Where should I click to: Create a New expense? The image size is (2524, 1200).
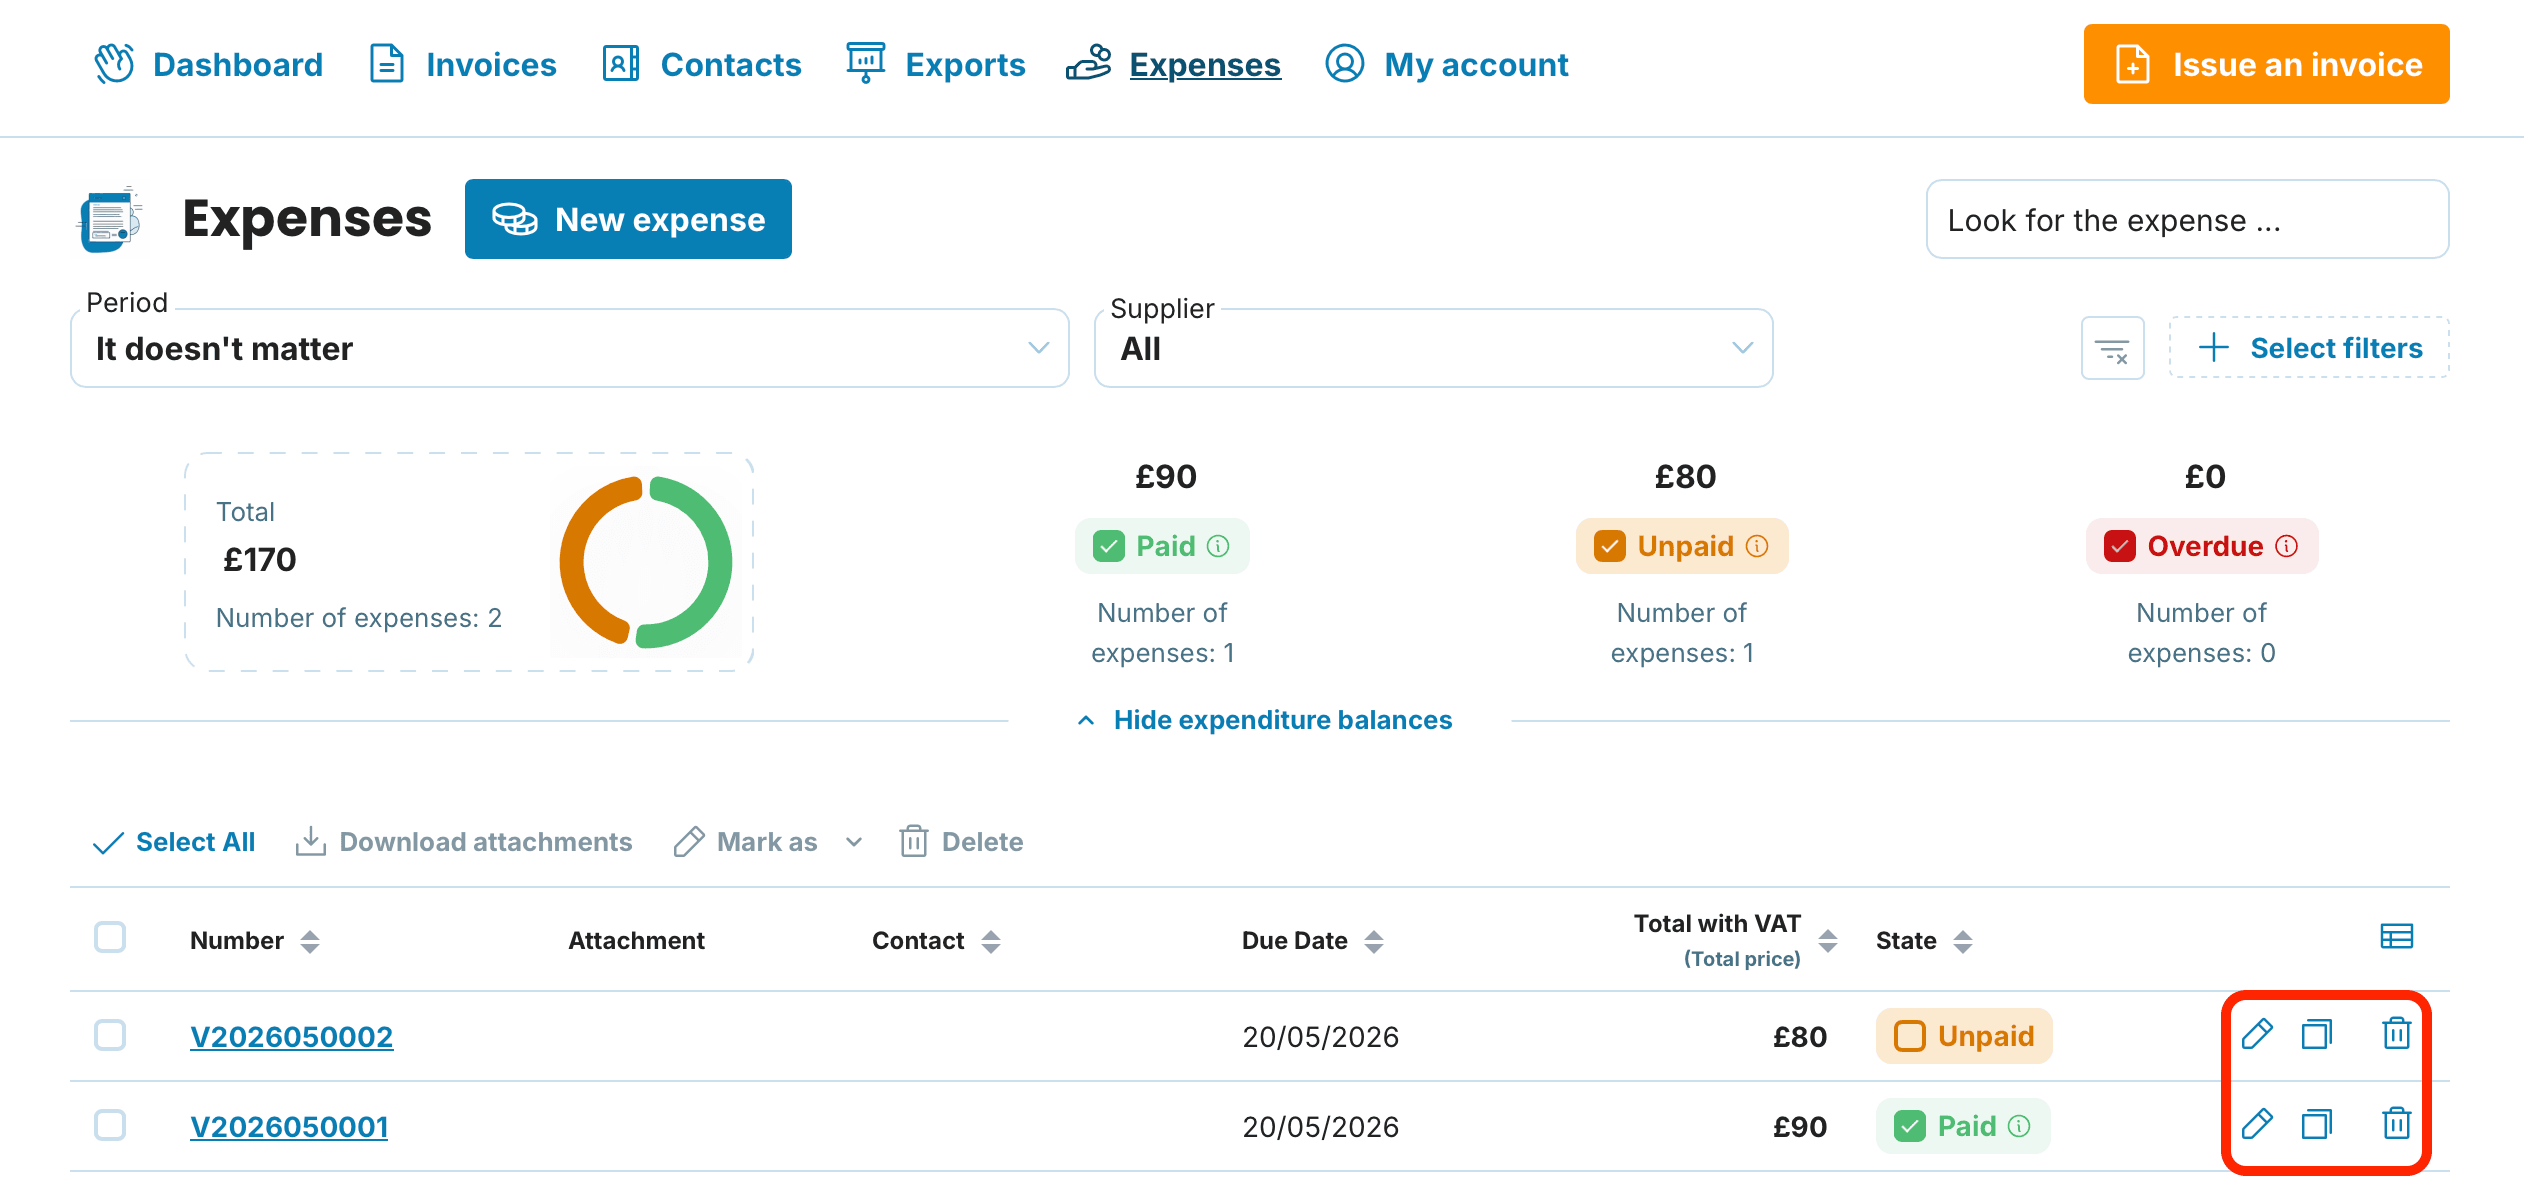(x=628, y=219)
